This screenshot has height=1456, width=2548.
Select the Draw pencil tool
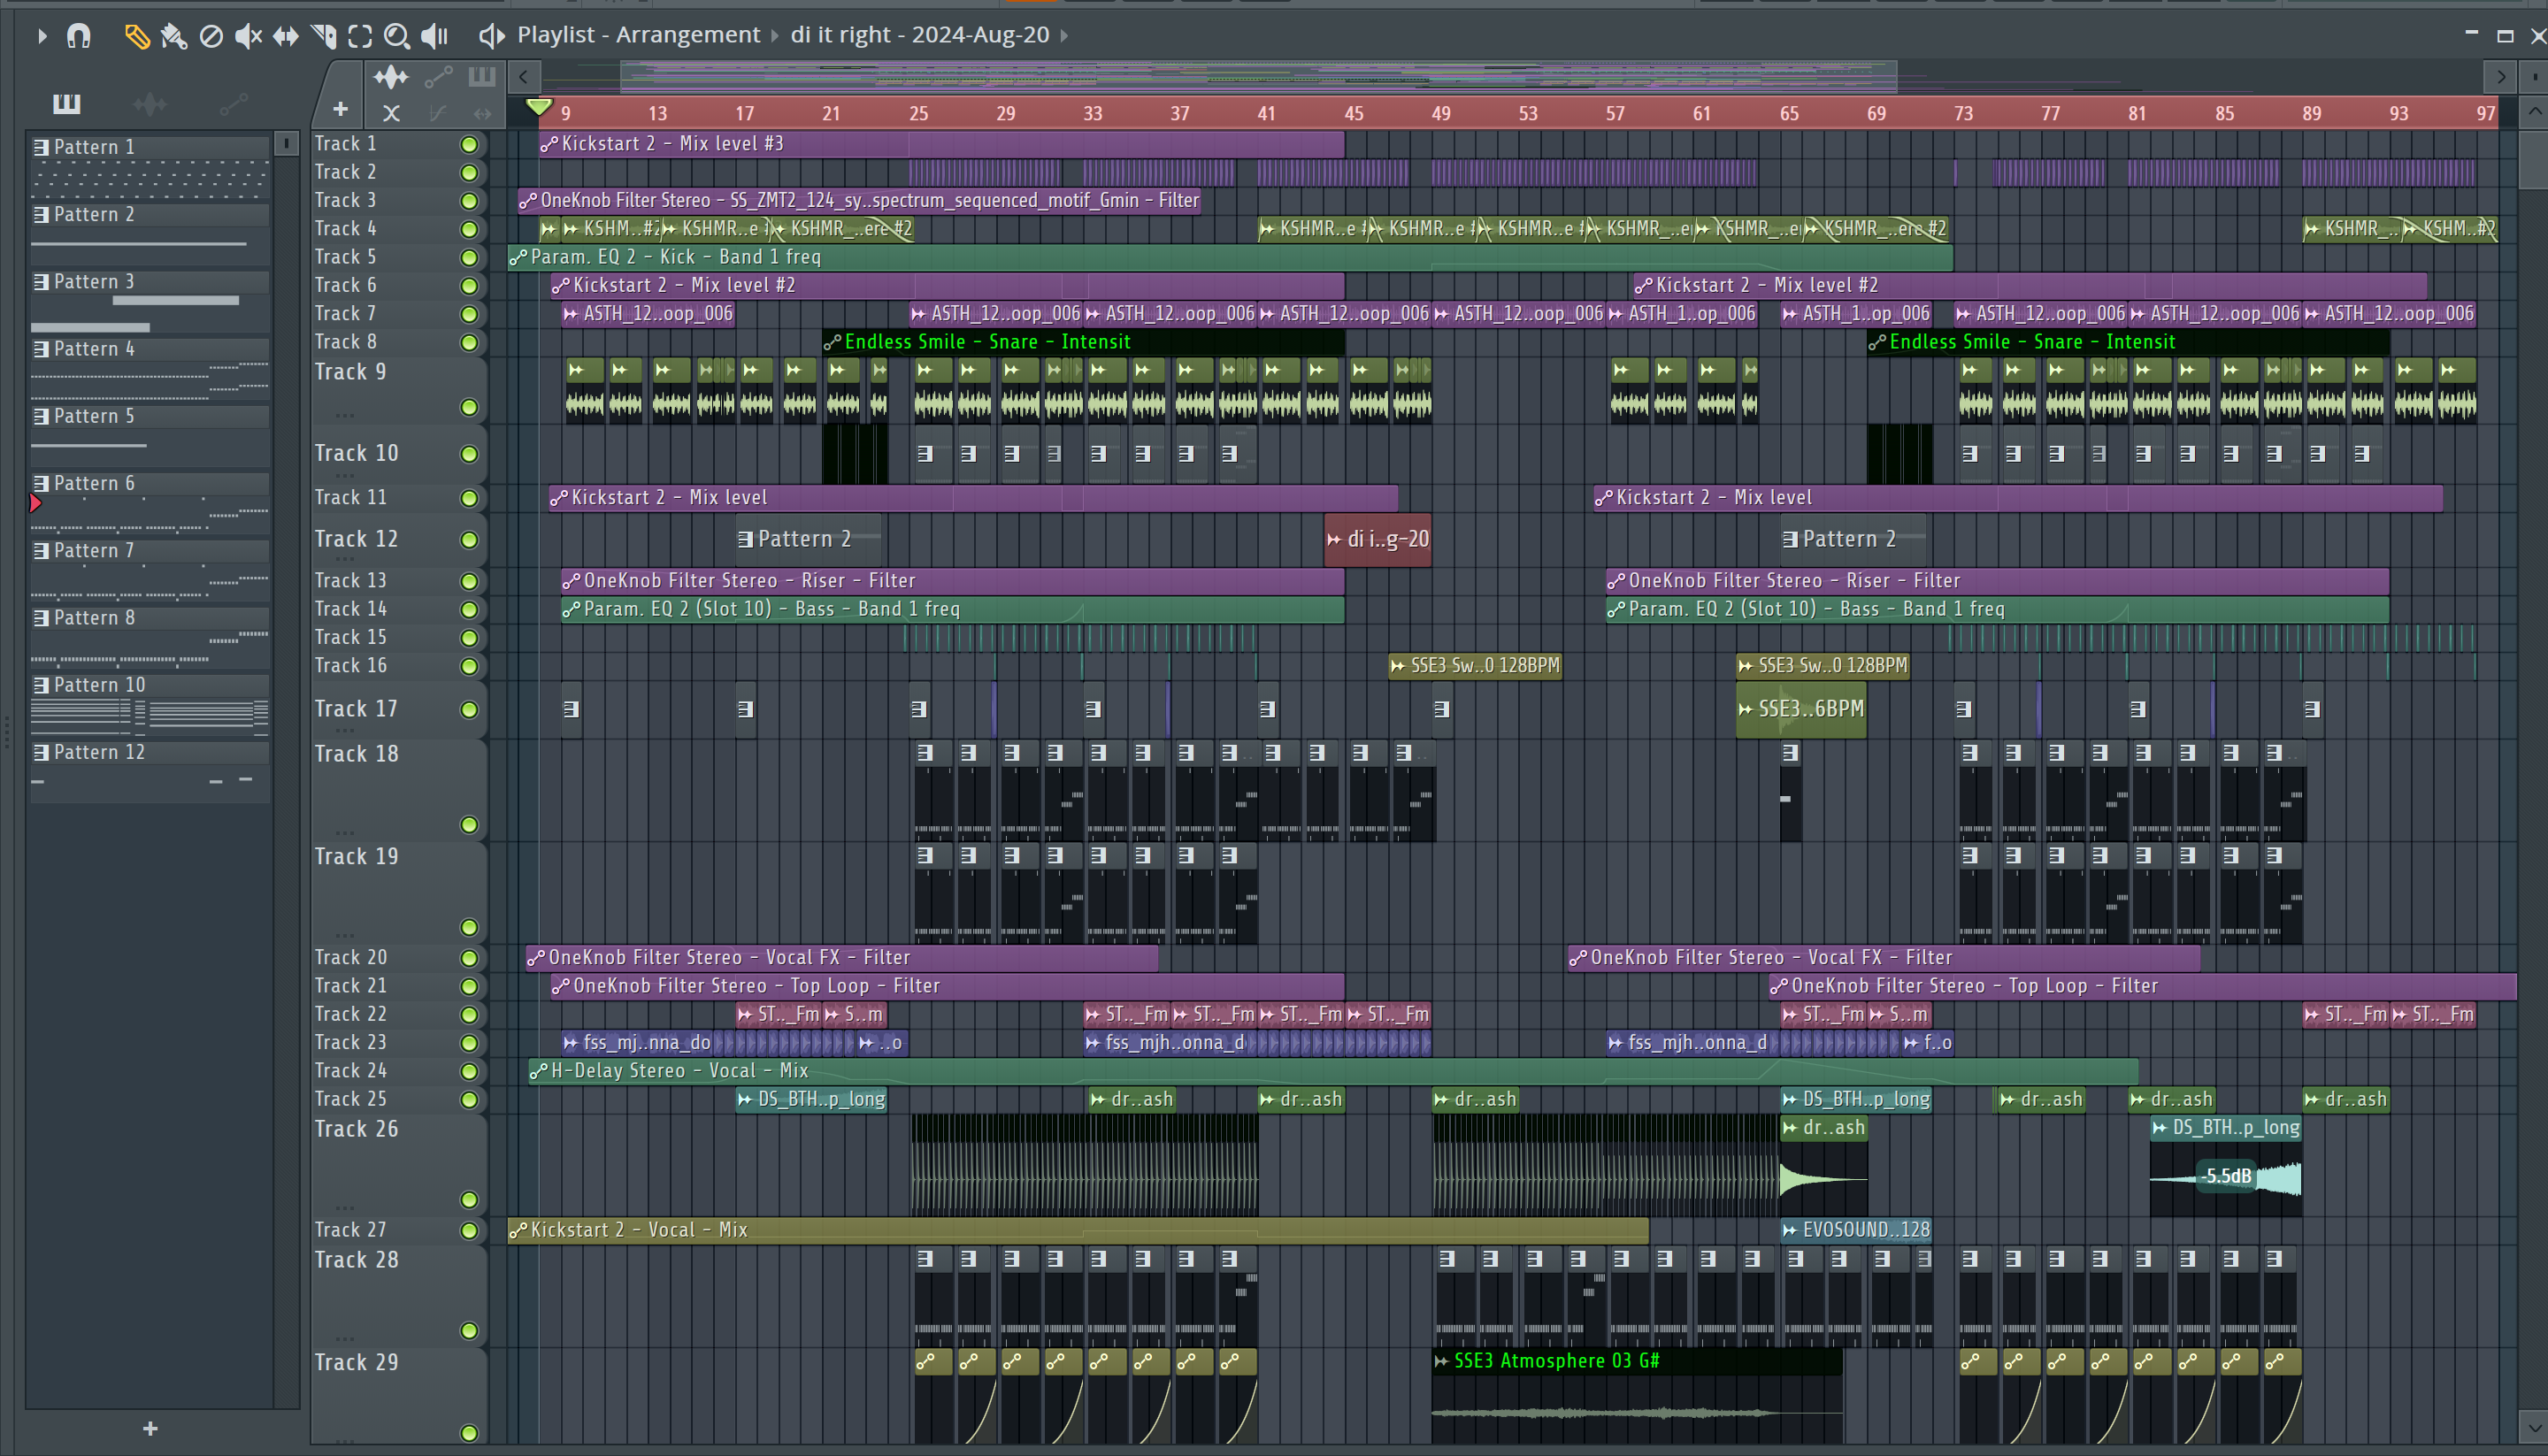[137, 36]
